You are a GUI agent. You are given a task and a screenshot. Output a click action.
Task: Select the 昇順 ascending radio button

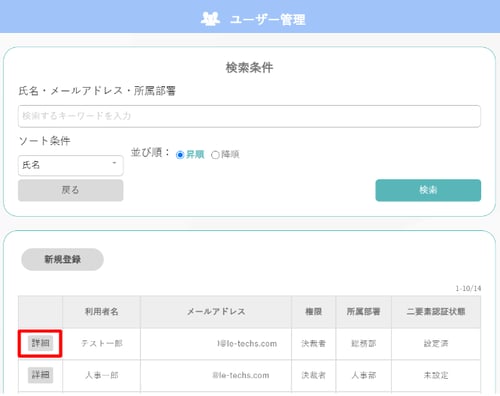180,155
